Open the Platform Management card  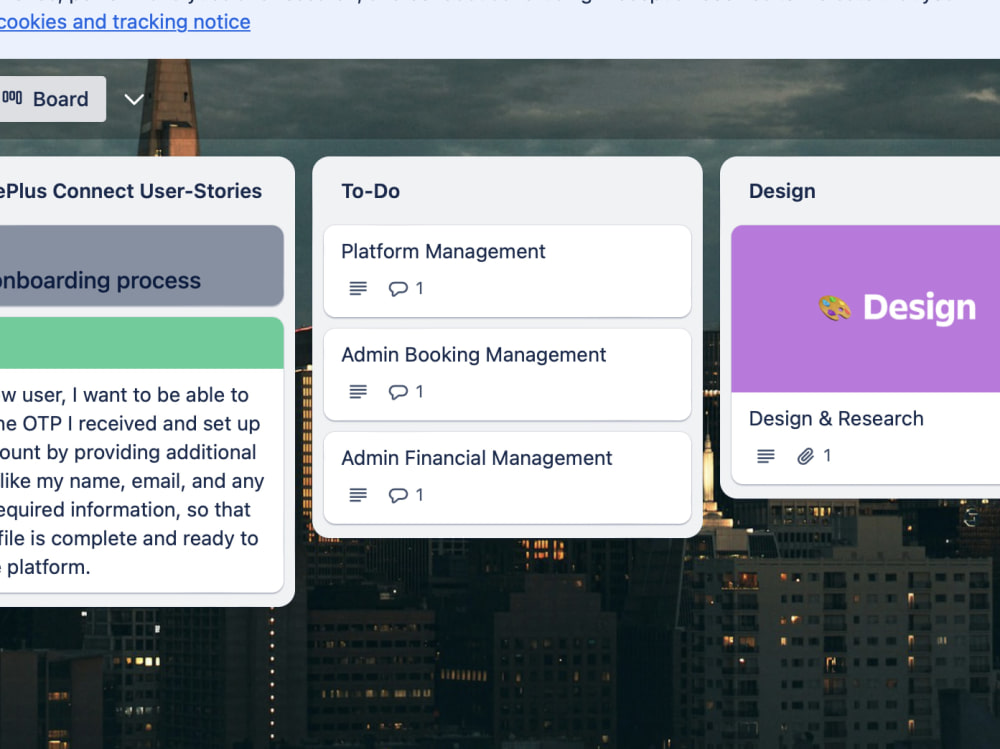pos(507,271)
